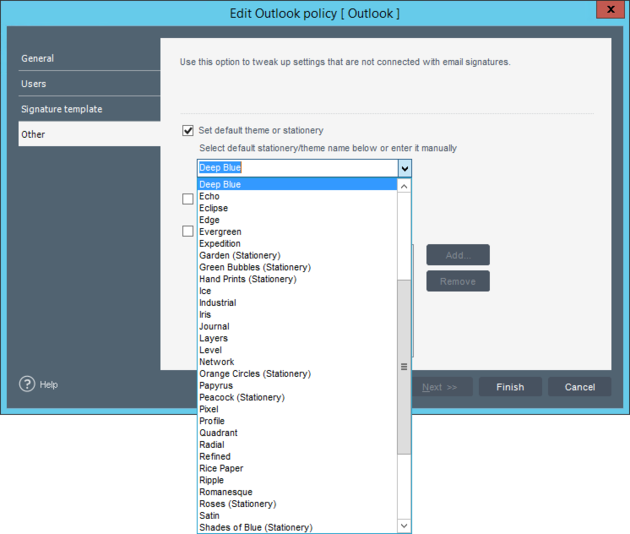Select the Journal theme
The image size is (630, 534).
[x=297, y=326]
